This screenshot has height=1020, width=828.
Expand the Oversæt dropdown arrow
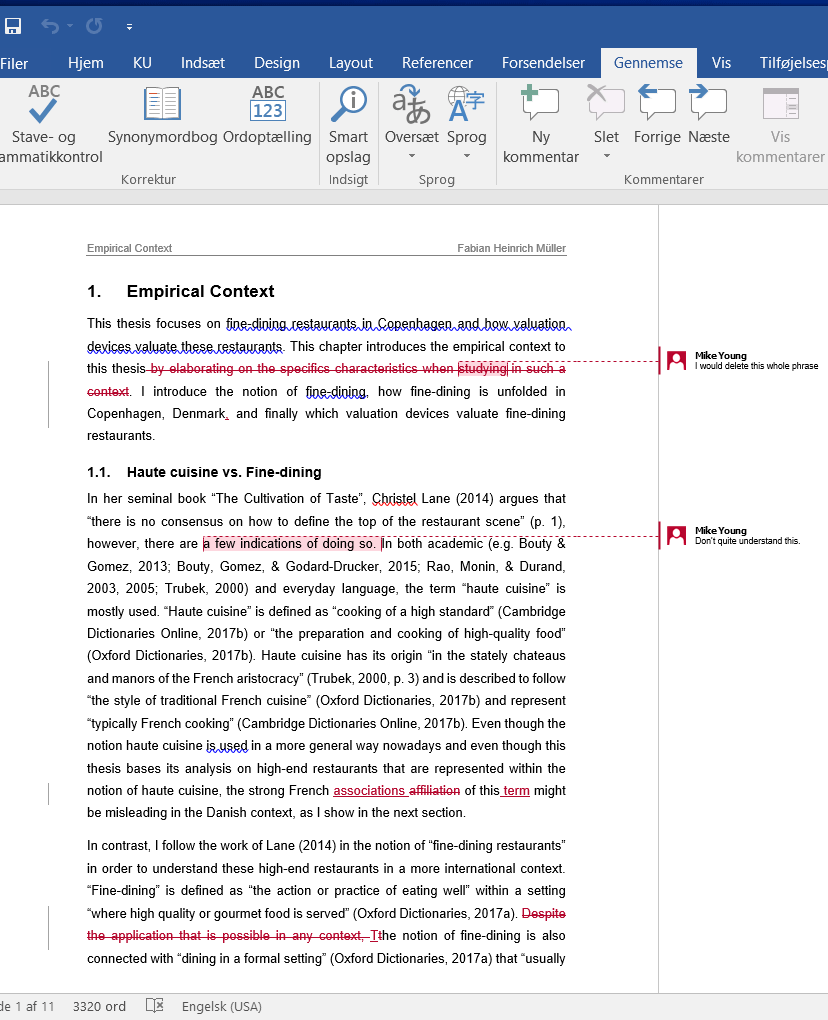(x=412, y=156)
